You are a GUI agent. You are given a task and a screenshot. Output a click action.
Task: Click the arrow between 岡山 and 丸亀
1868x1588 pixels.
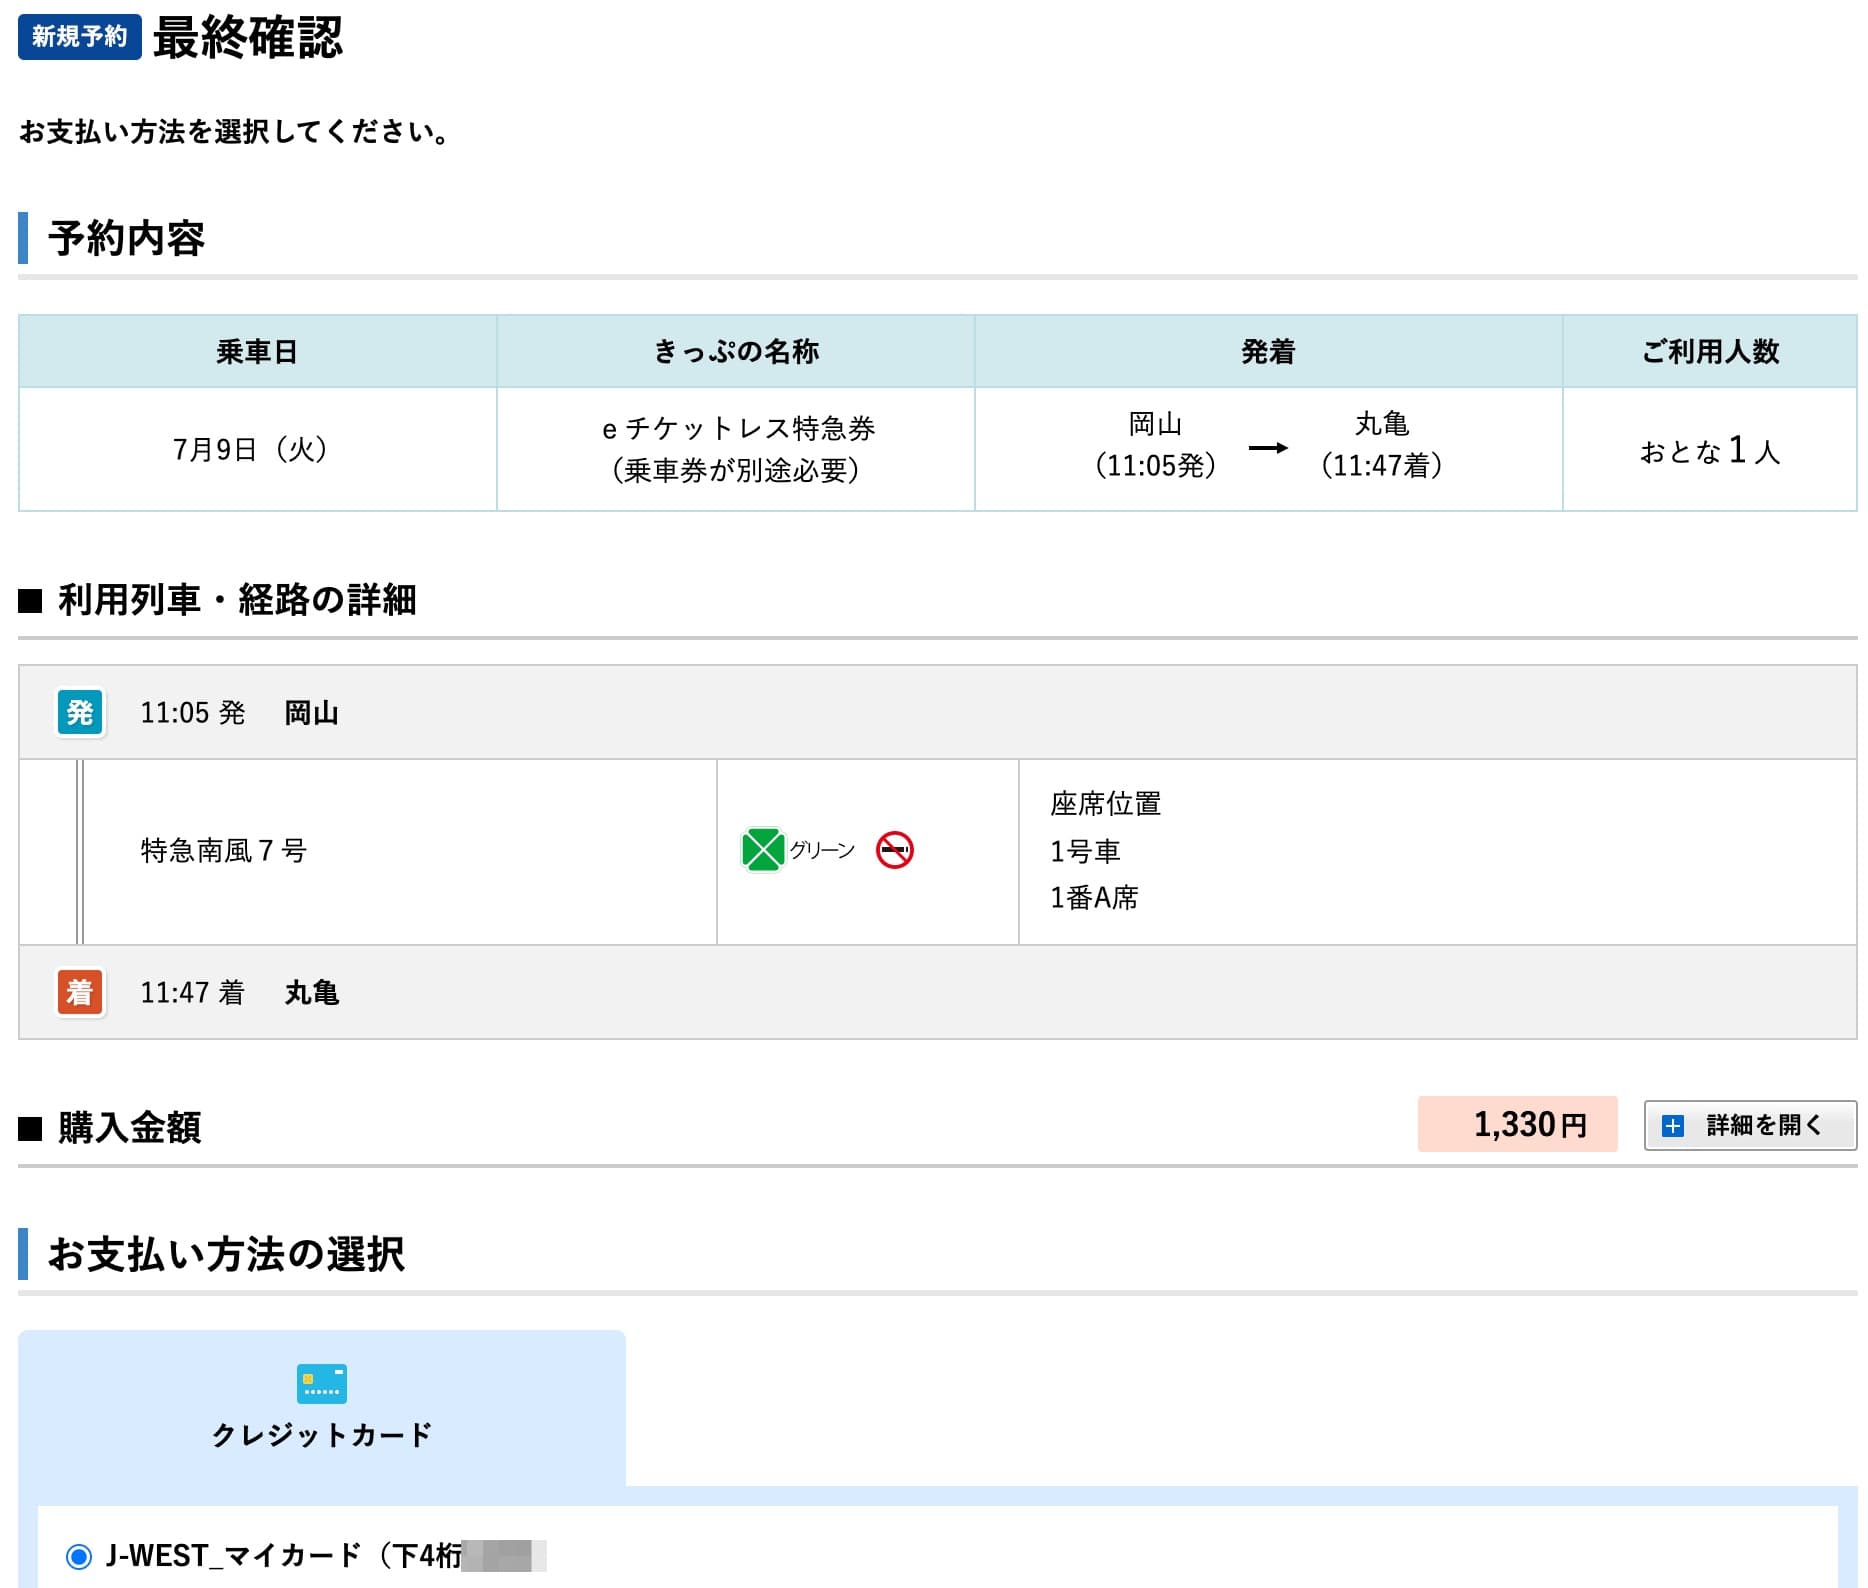pyautogui.click(x=1268, y=448)
